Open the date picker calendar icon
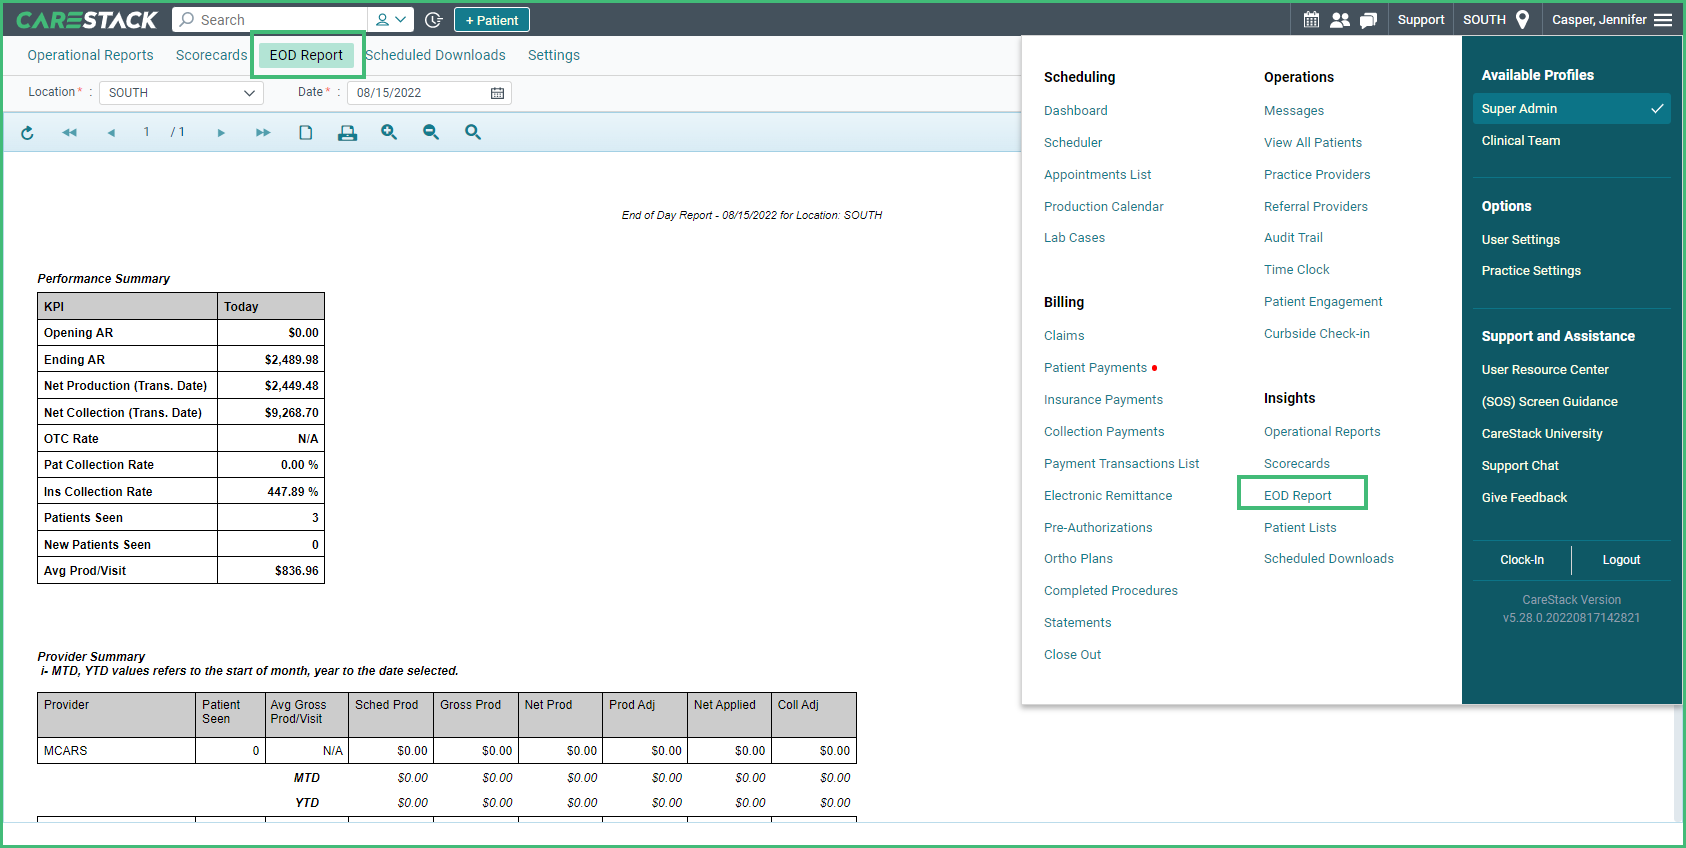Viewport: 1686px width, 848px height. point(497,93)
